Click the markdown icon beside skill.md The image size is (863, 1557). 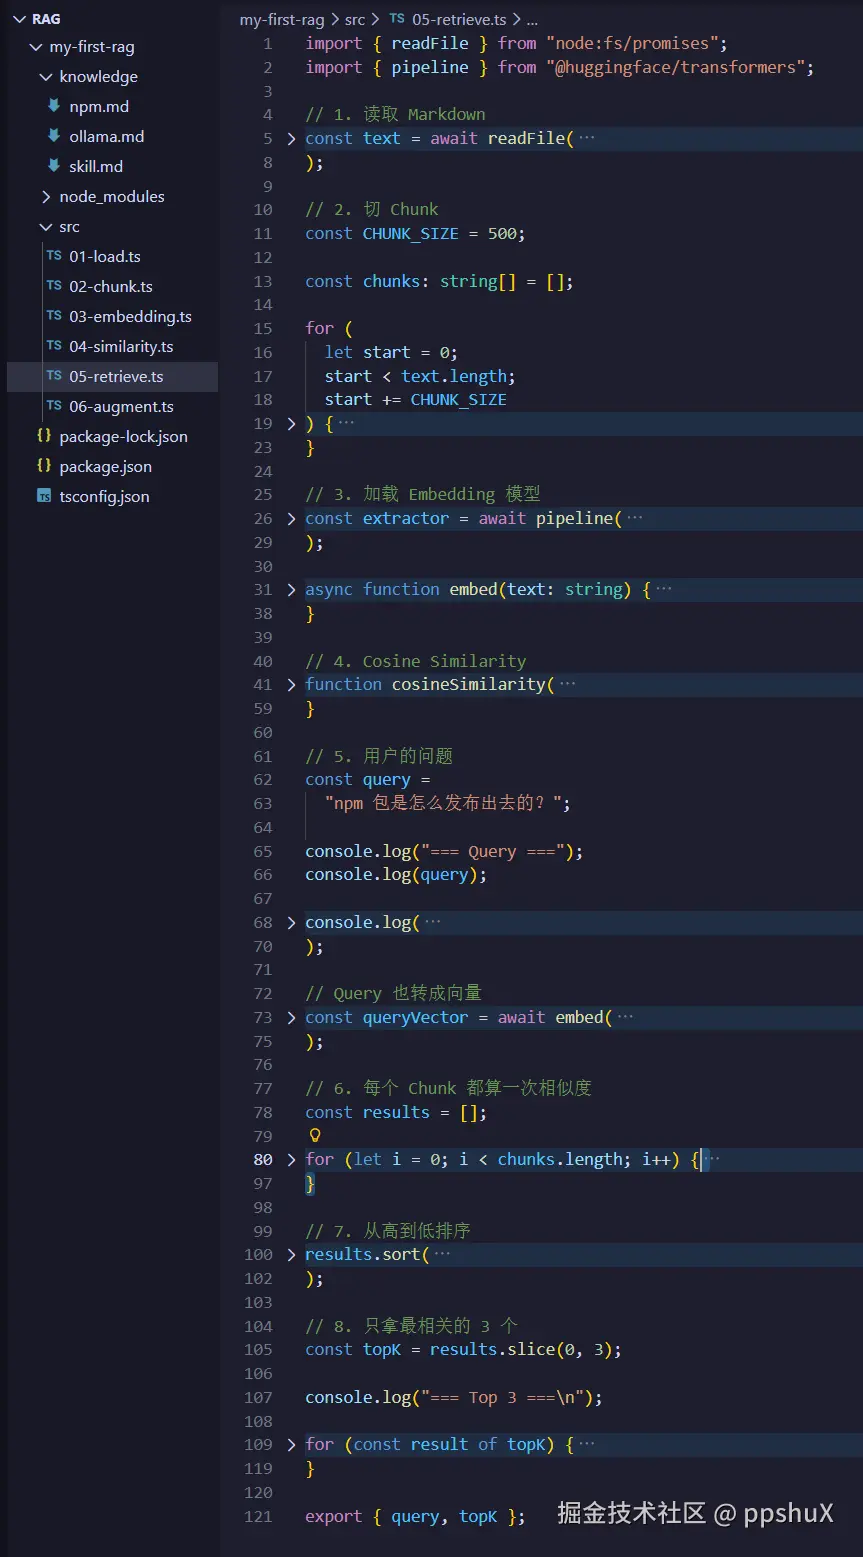point(54,166)
